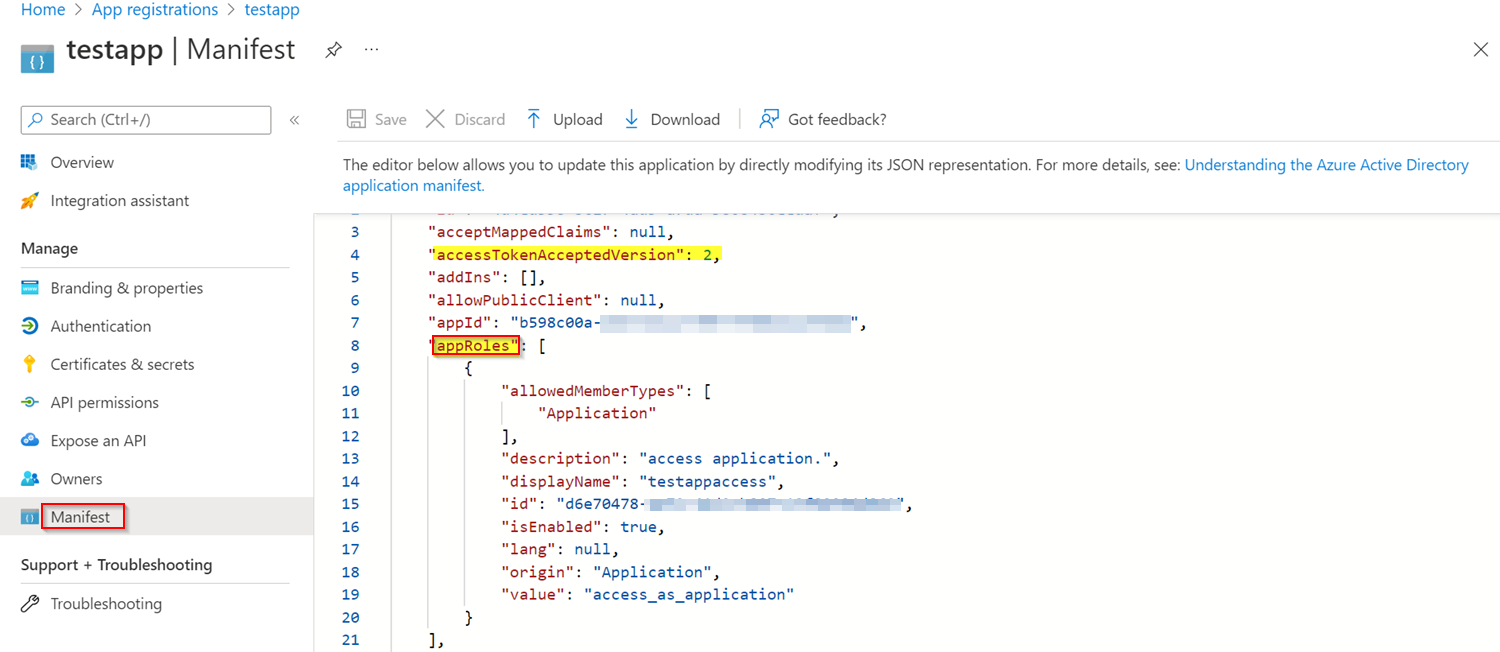Click the Integration assistant rocket icon

click(x=30, y=201)
